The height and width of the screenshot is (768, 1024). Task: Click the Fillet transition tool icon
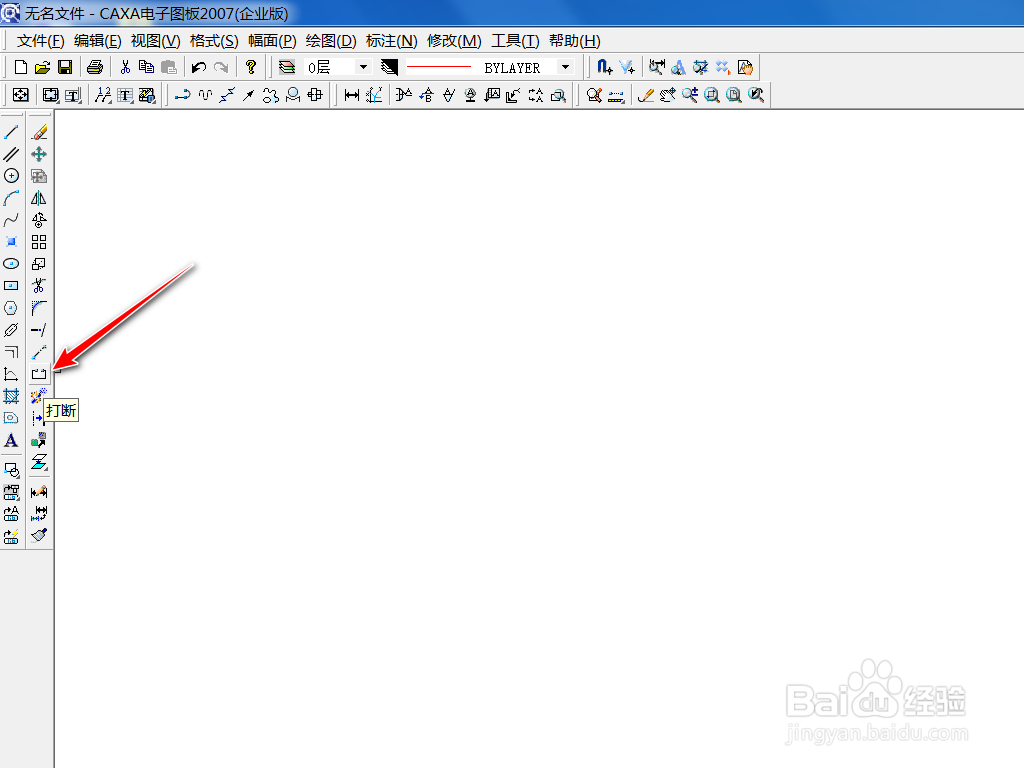(39, 308)
